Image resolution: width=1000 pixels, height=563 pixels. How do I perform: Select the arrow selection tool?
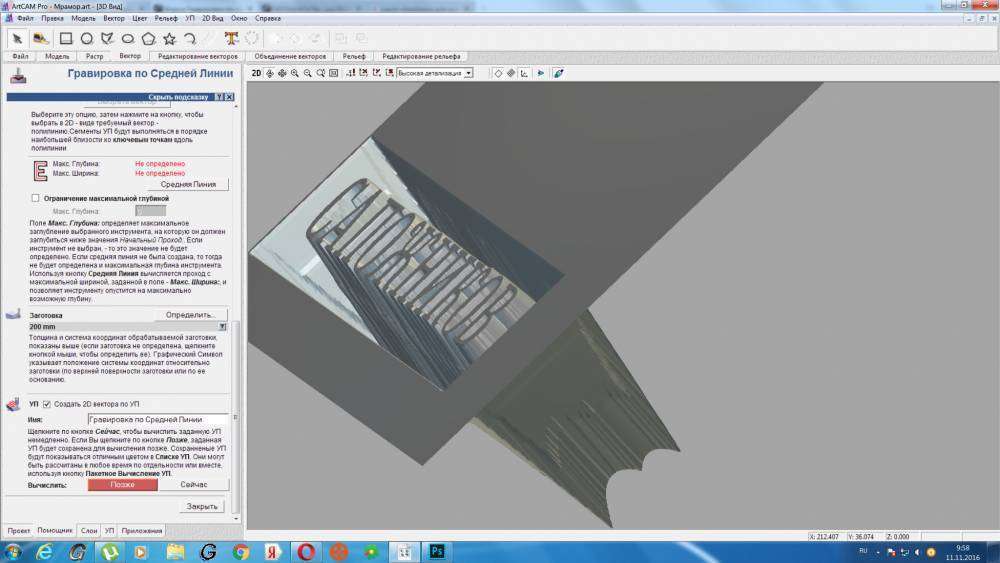pyautogui.click(x=18, y=38)
